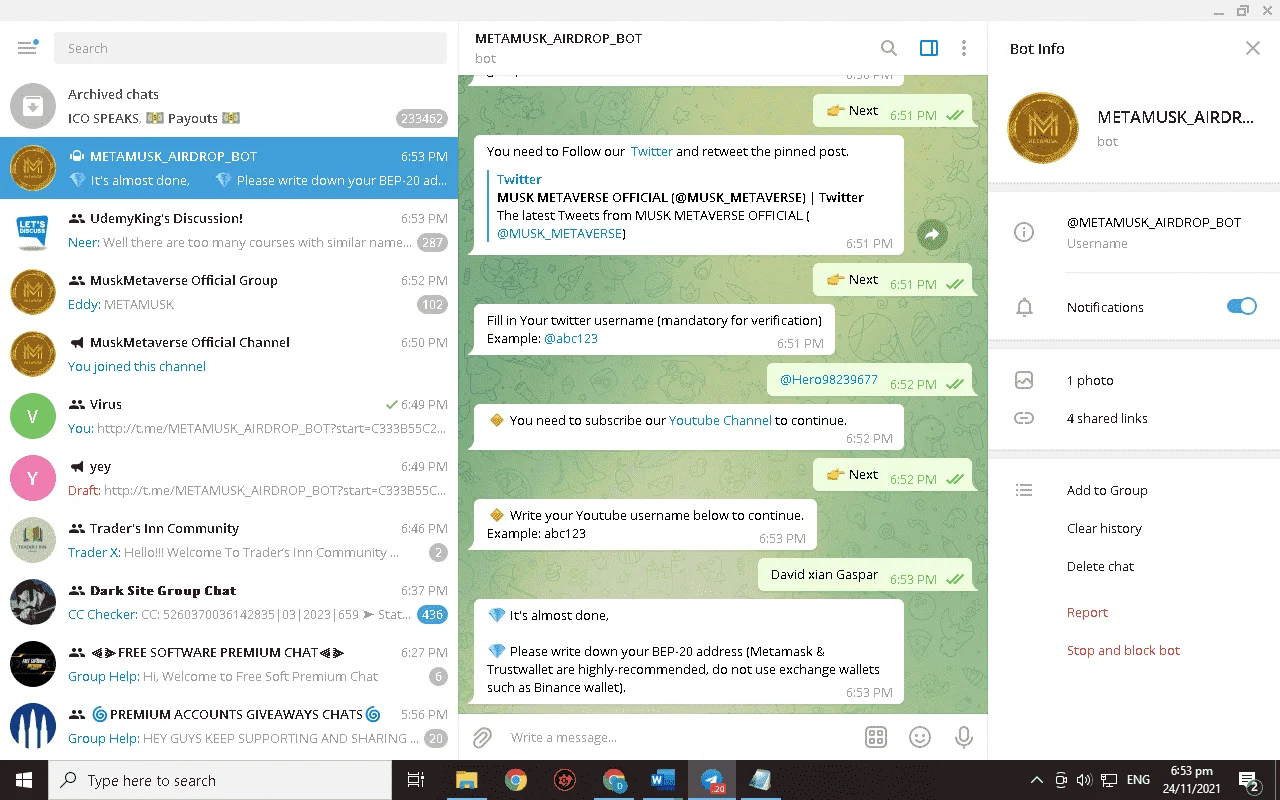
Task: Open Dark Site Group Chat
Action: tap(229, 602)
